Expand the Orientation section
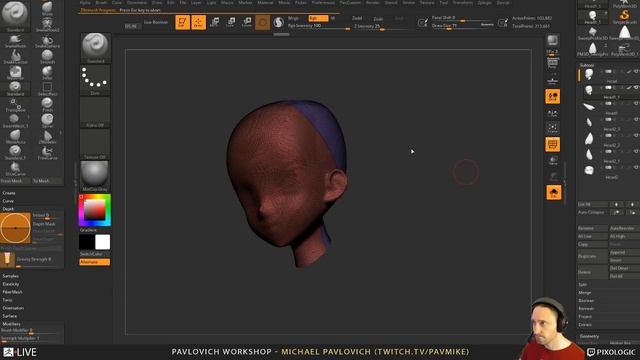This screenshot has width=640, height=360. pyautogui.click(x=13, y=308)
